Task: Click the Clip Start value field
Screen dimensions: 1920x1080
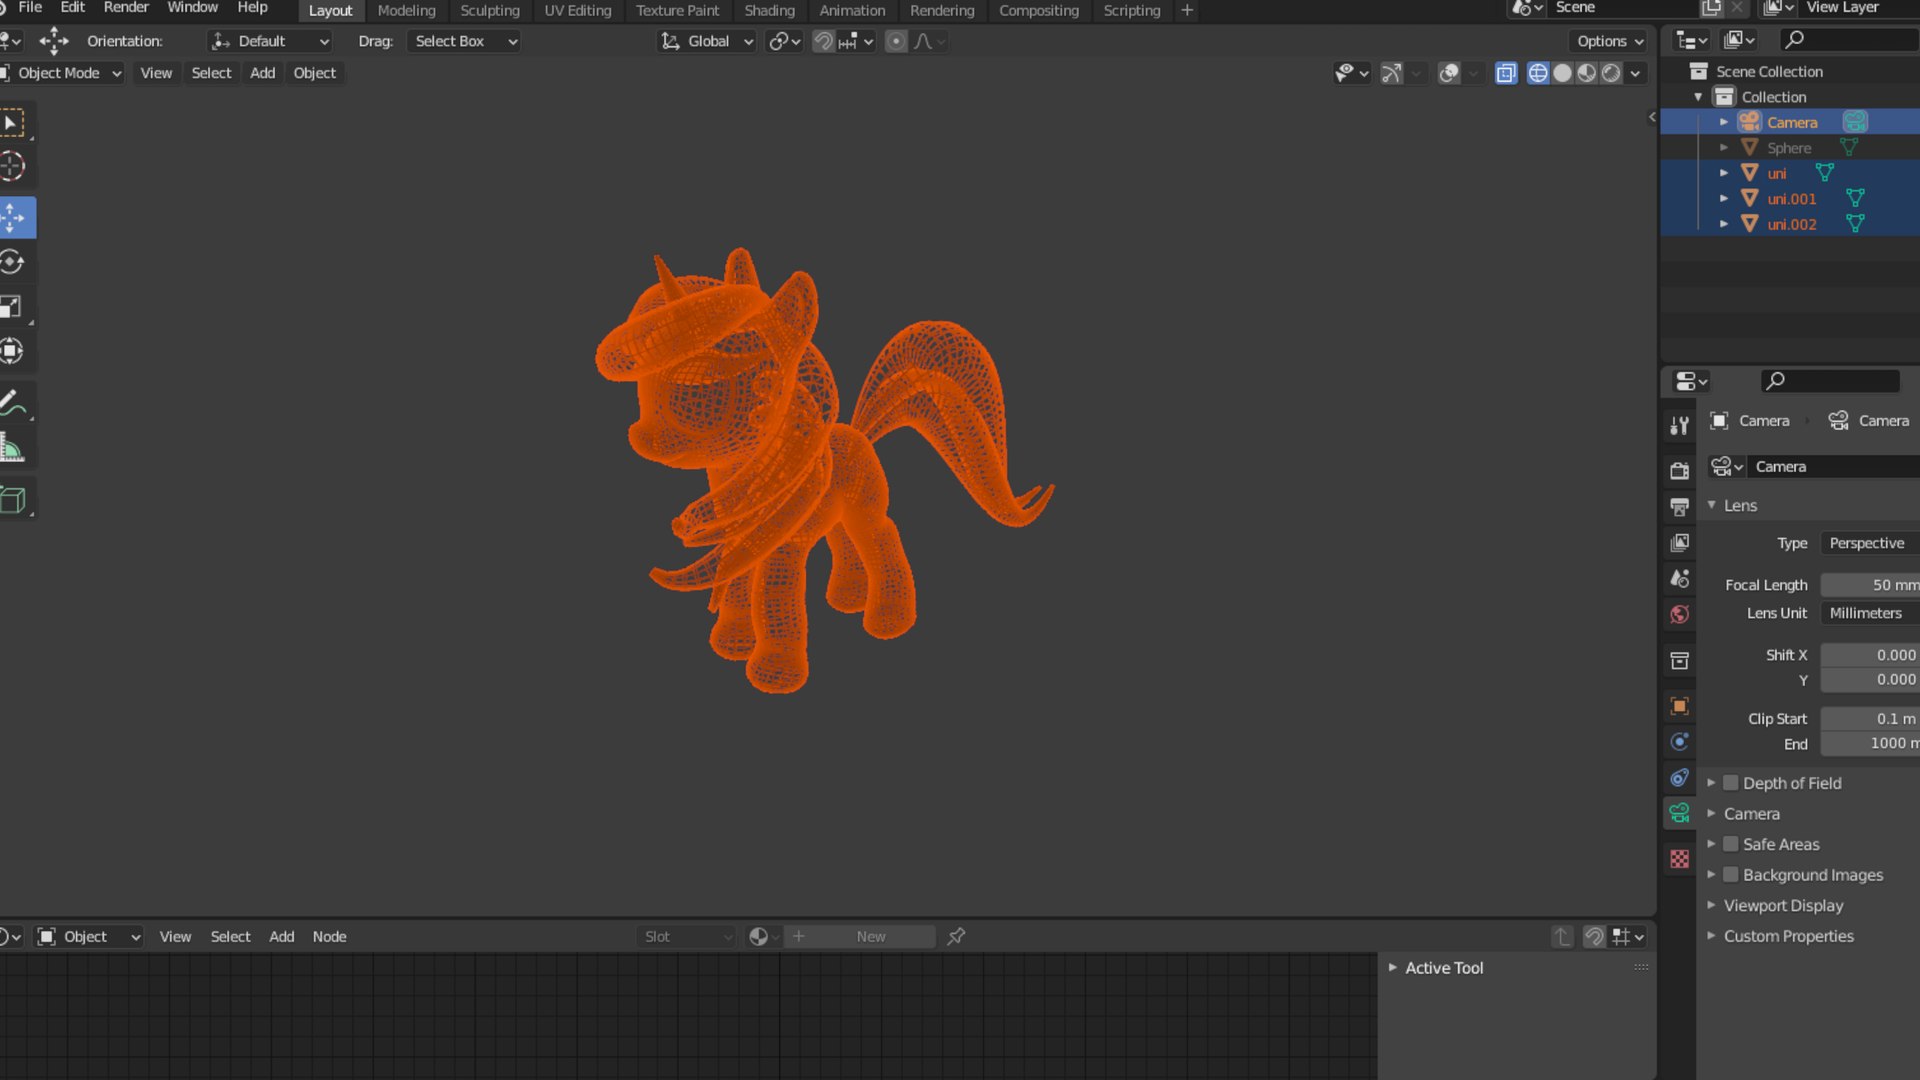Action: pyautogui.click(x=1869, y=719)
